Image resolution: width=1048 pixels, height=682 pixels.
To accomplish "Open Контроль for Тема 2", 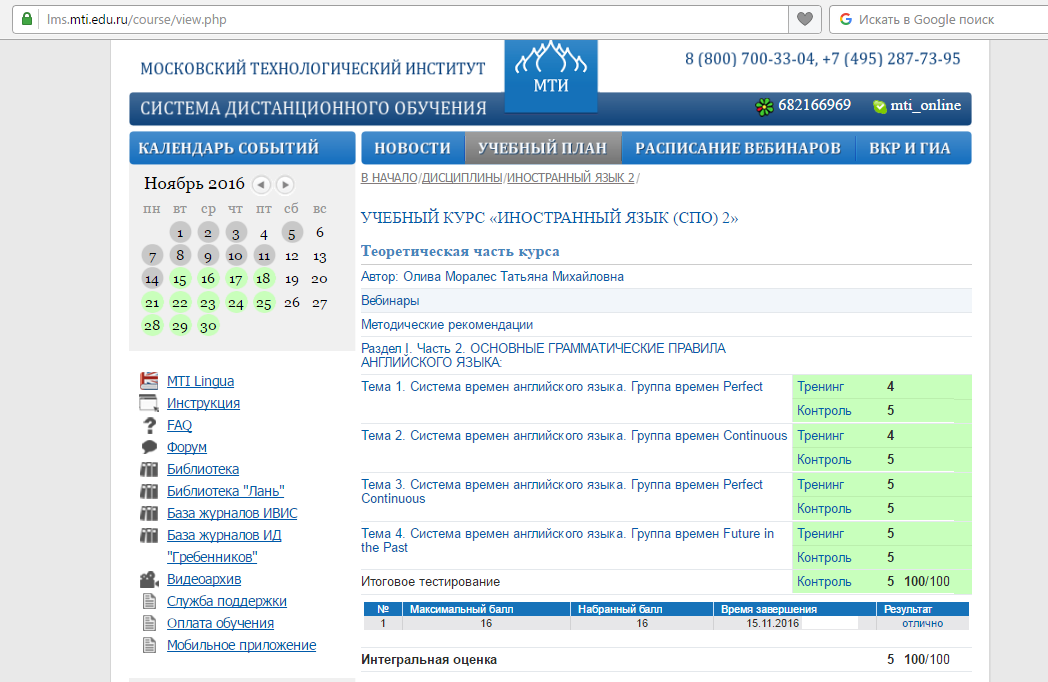I will point(823,460).
